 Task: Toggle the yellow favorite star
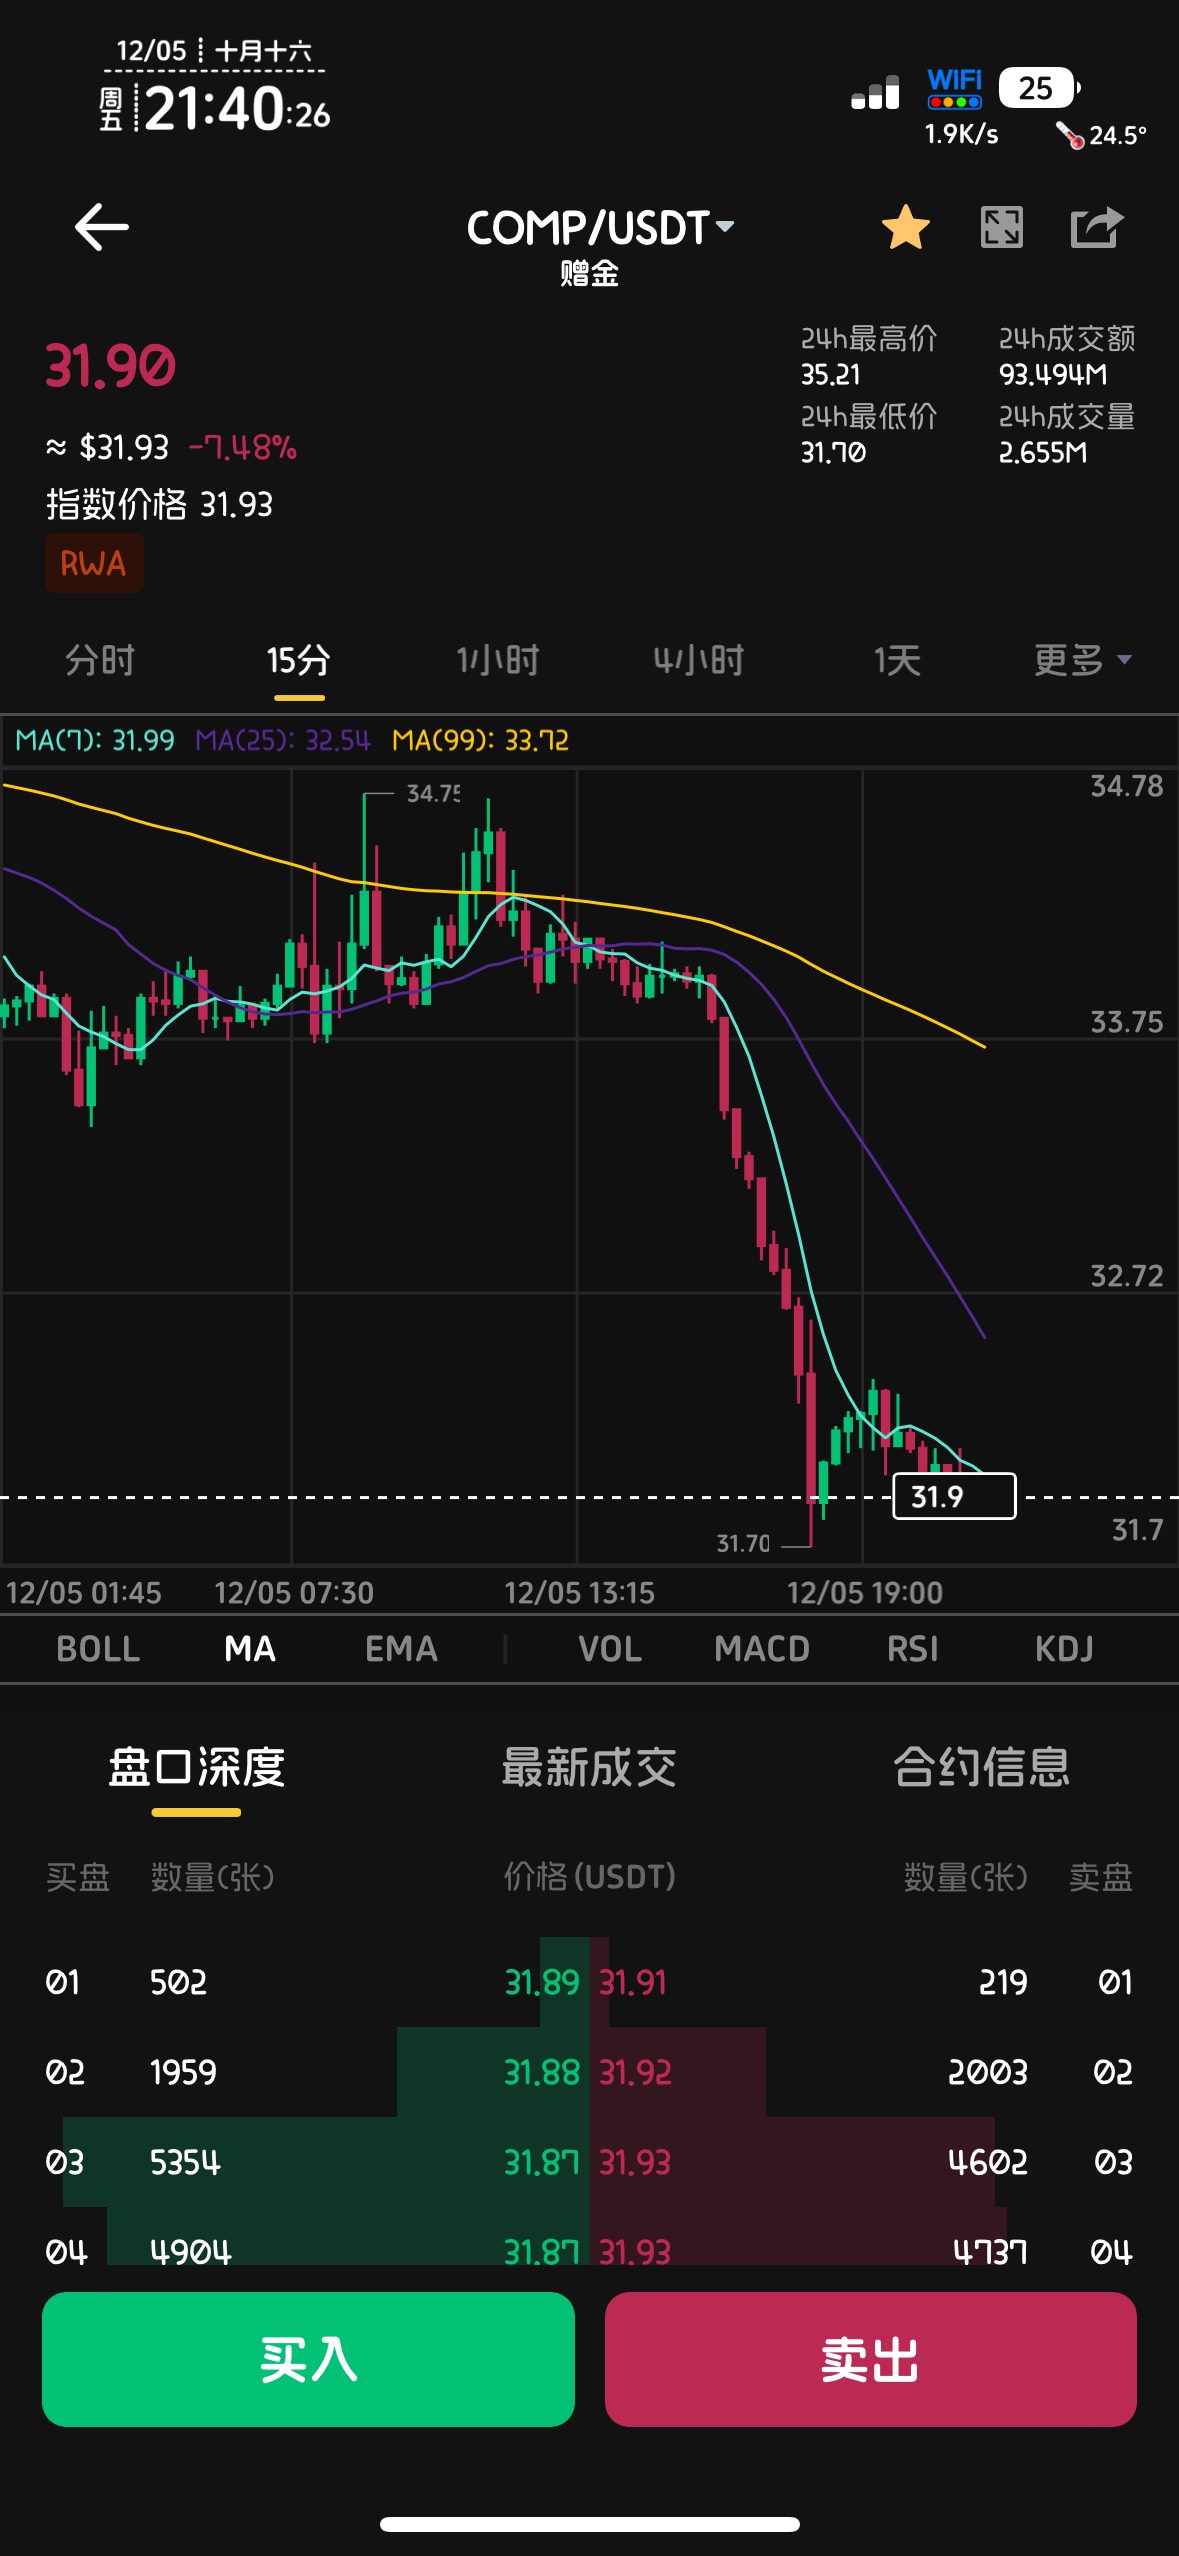pos(906,227)
